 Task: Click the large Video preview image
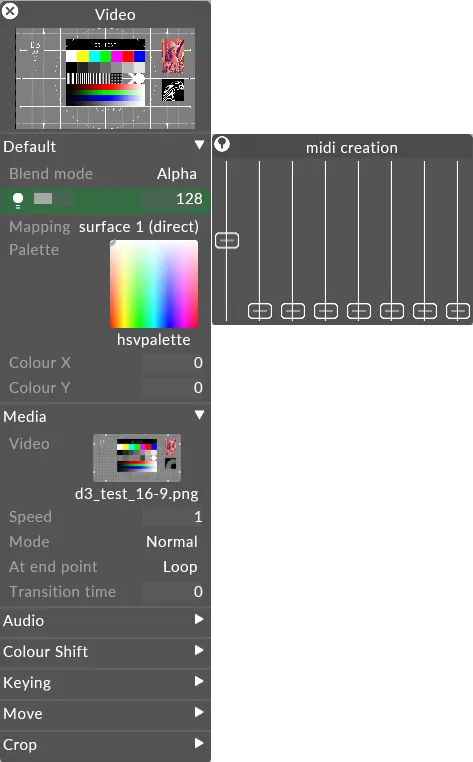tap(105, 78)
